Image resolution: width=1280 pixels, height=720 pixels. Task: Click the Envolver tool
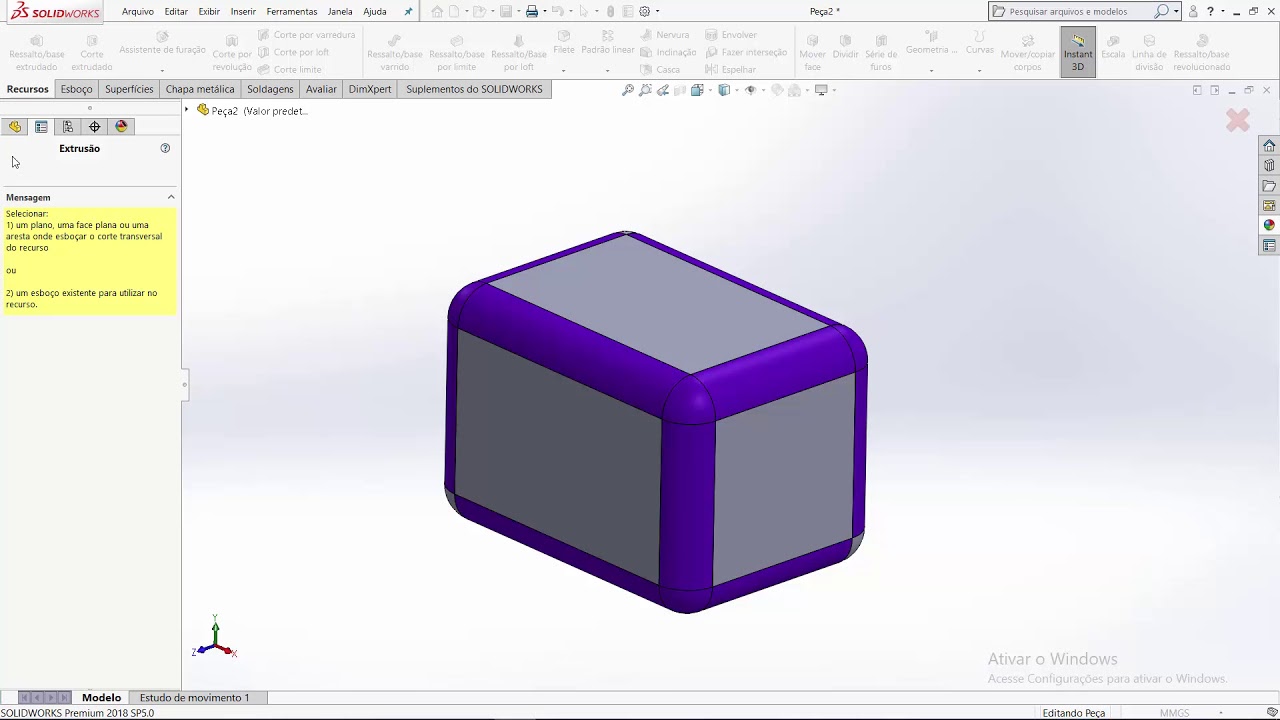pos(731,35)
